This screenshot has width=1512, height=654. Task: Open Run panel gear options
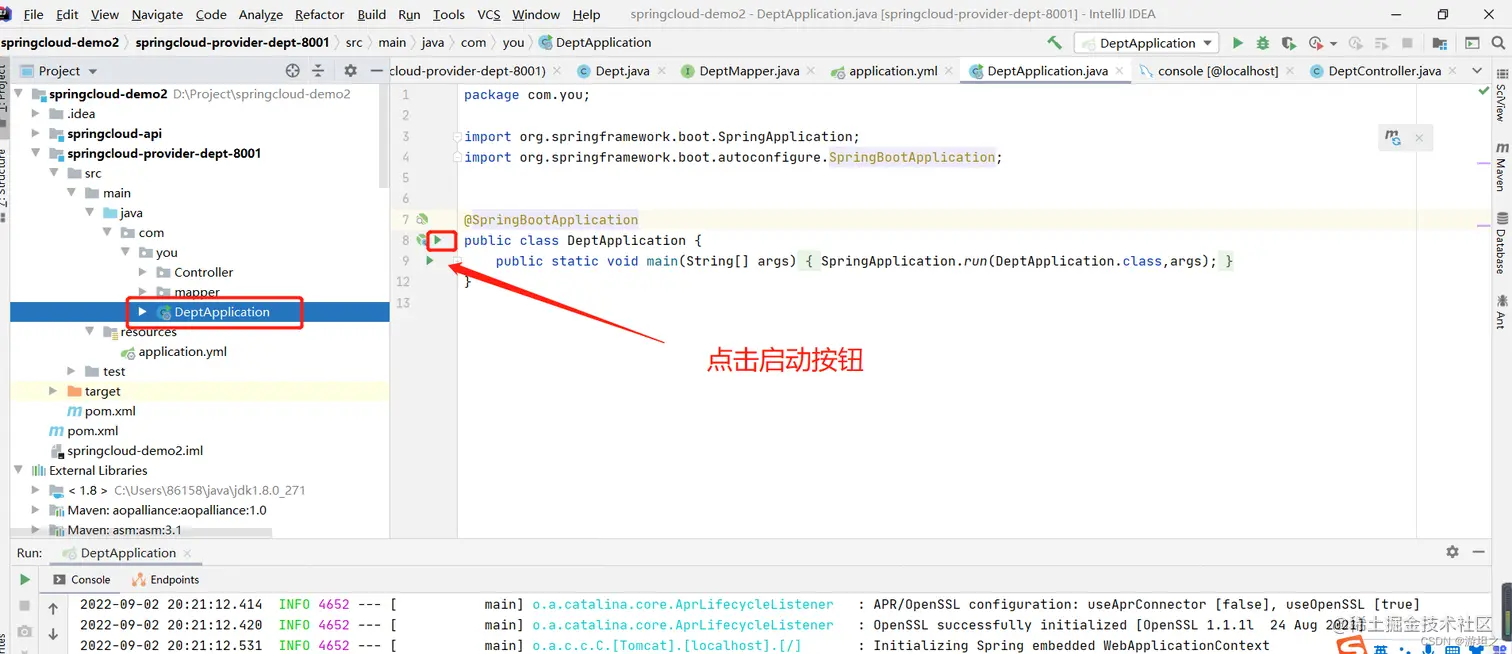point(1452,552)
